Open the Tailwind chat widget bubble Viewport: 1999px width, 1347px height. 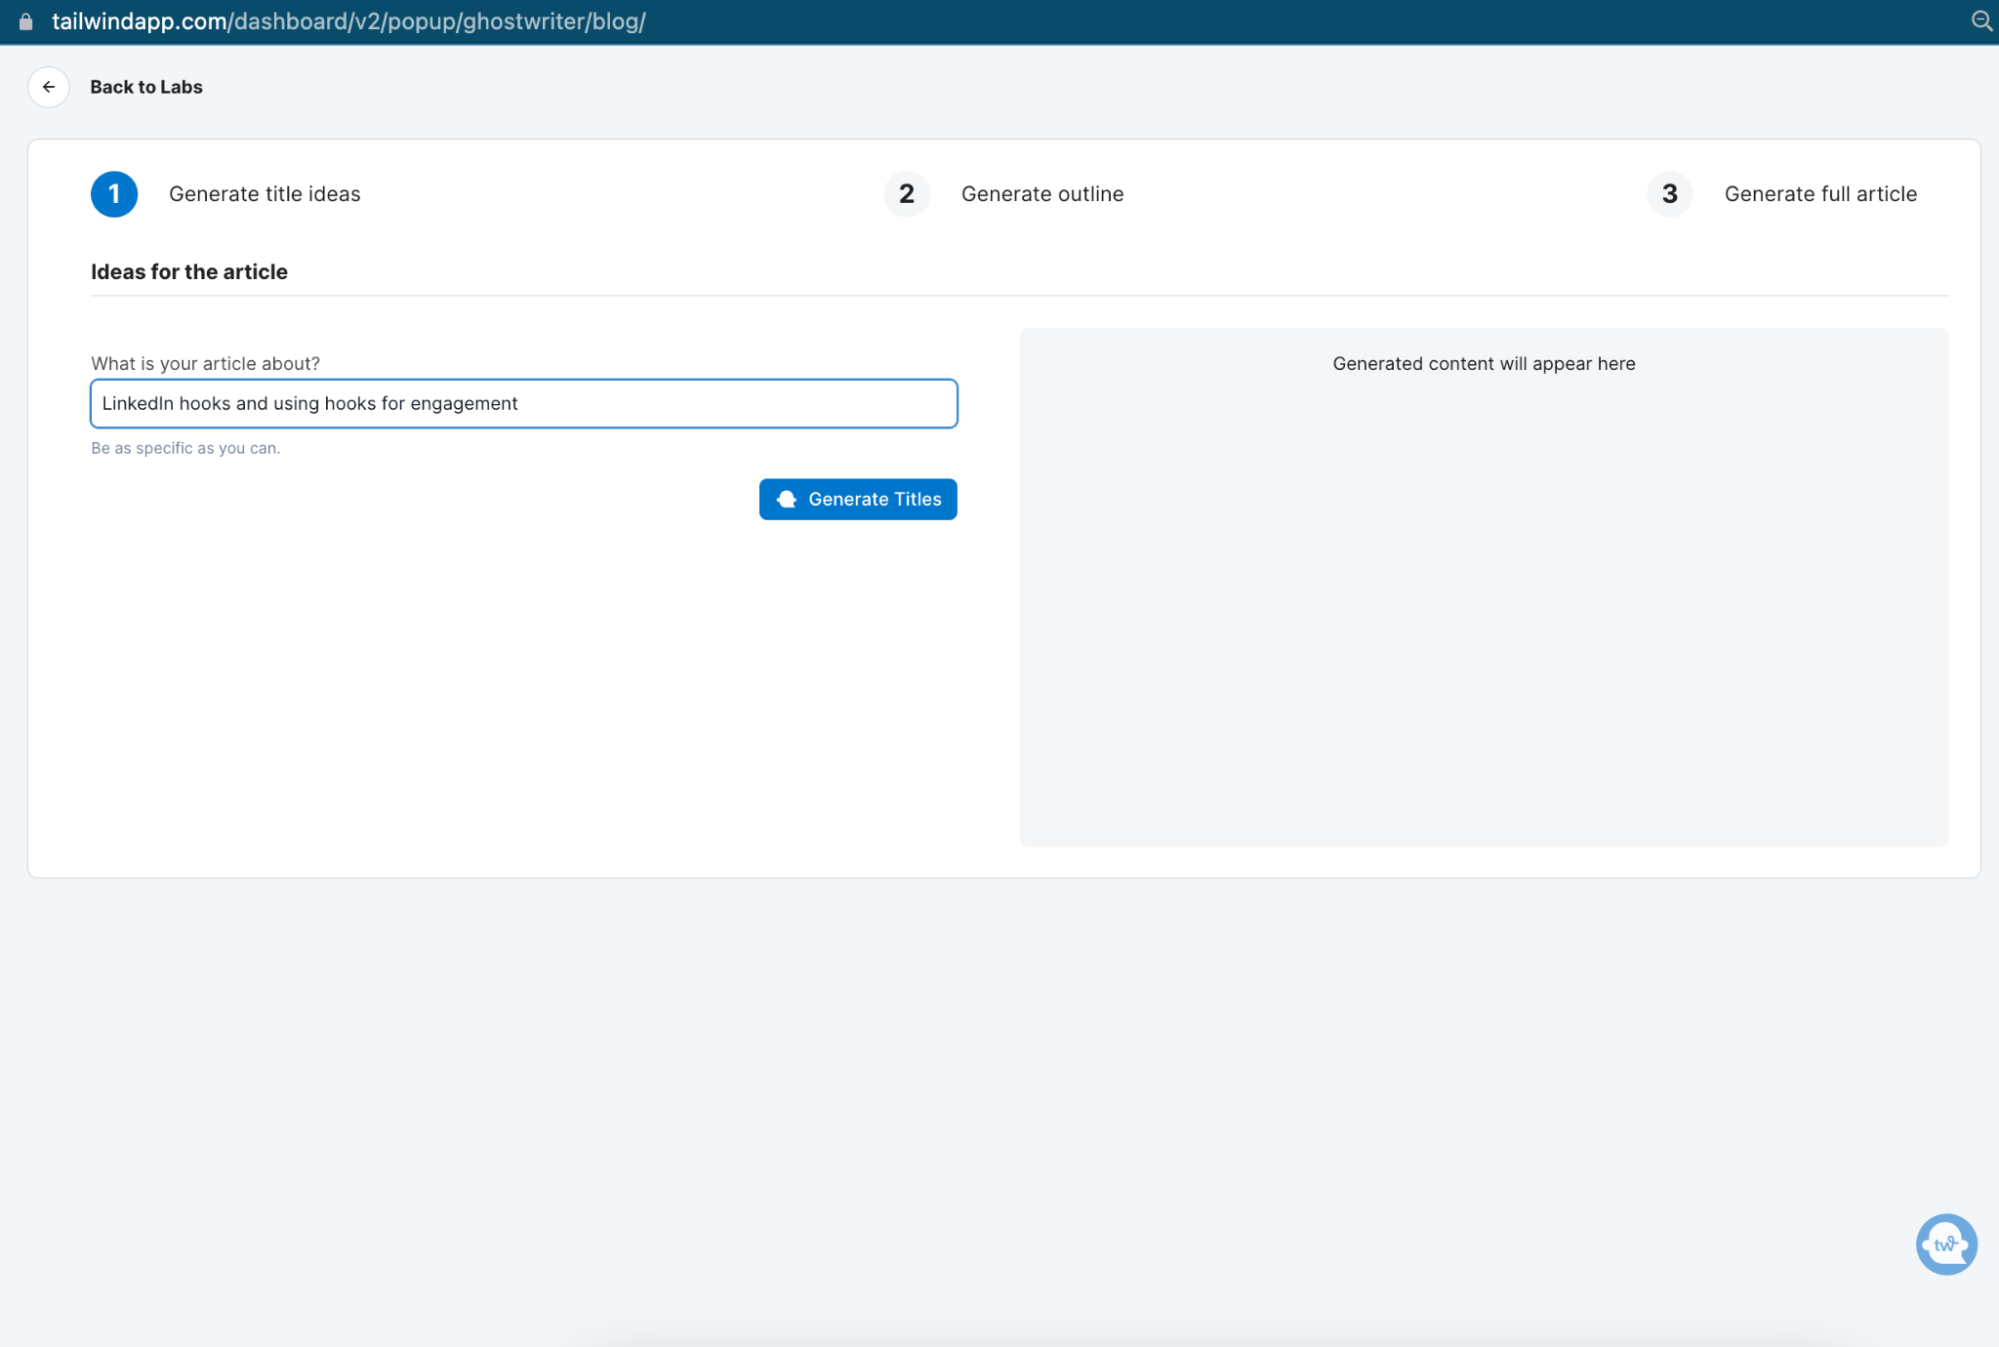[x=1945, y=1244]
